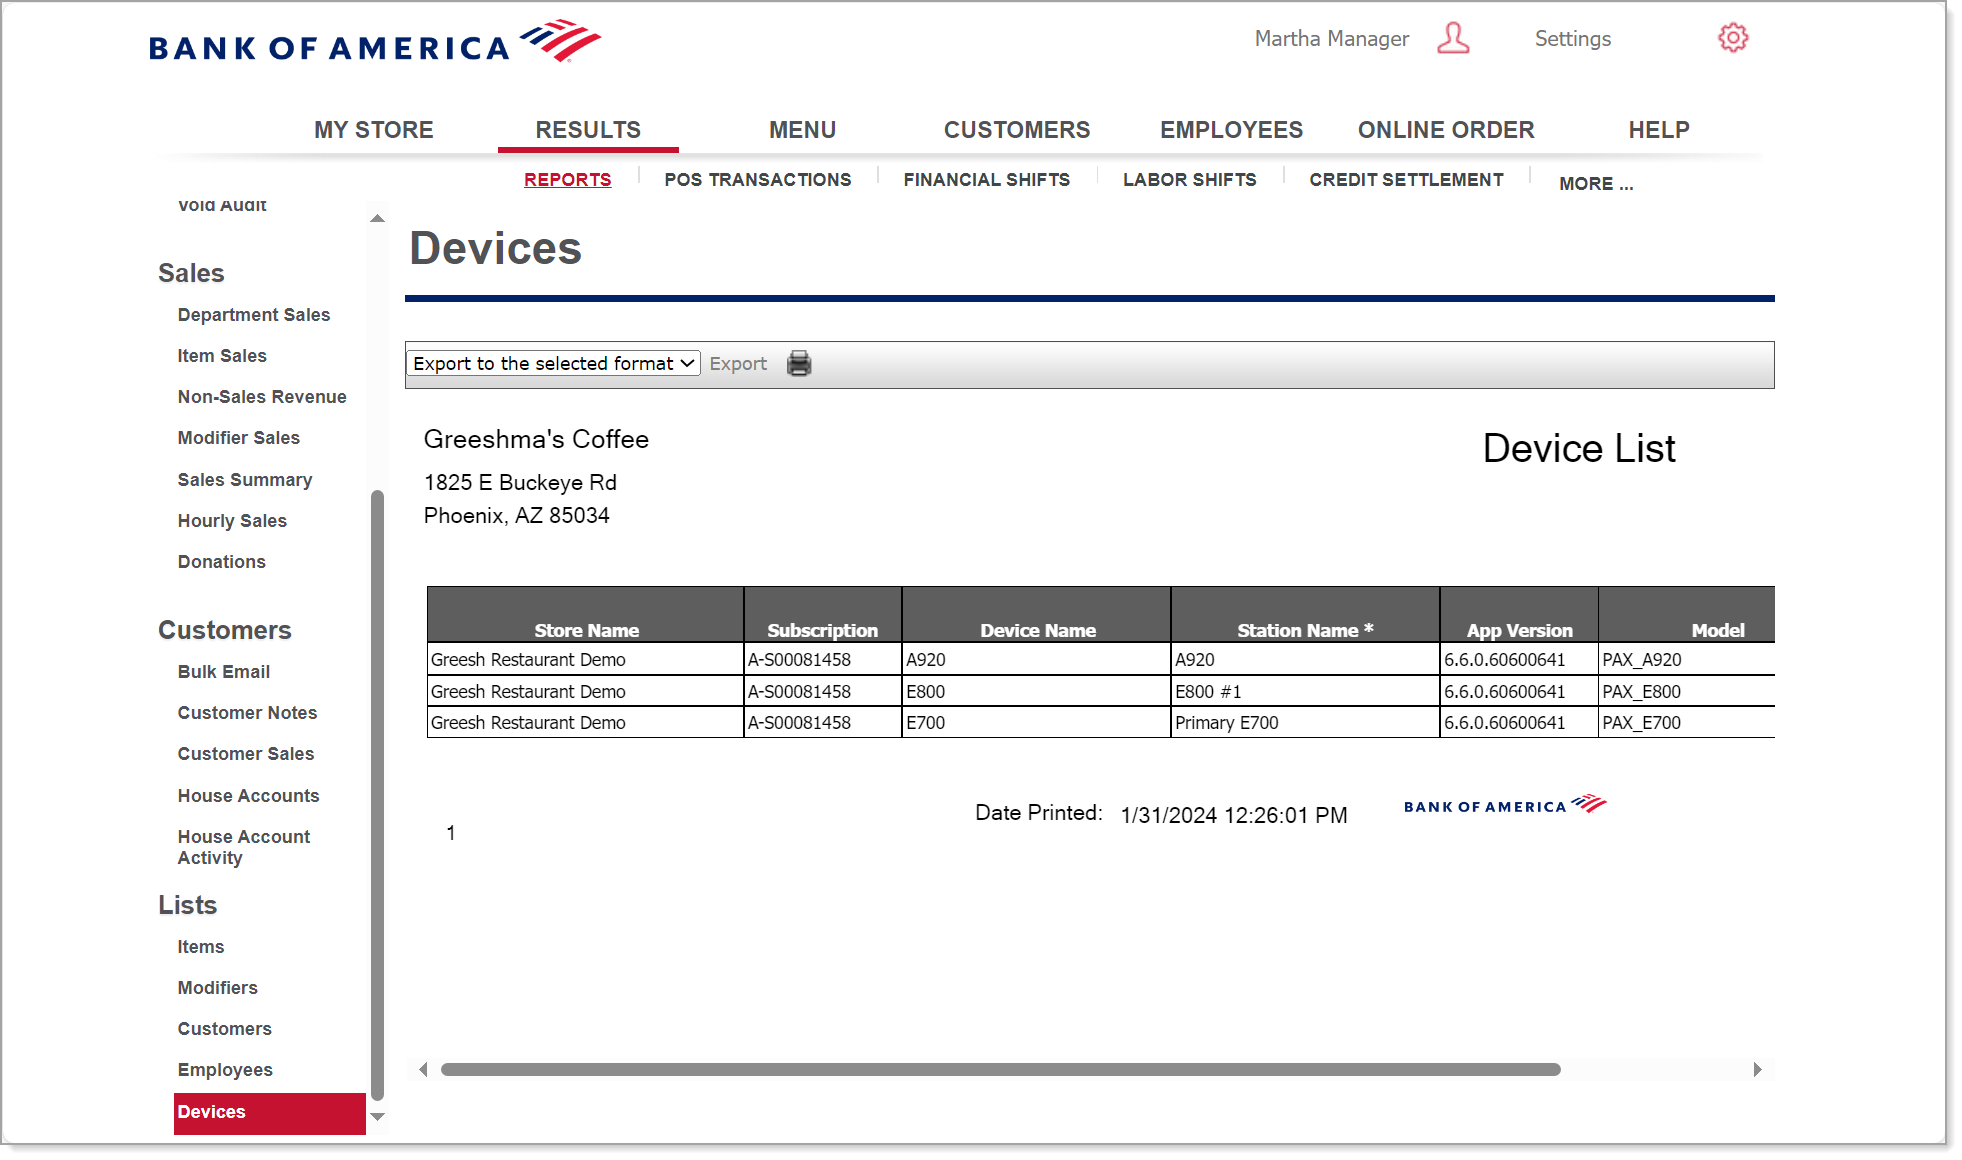Viewport: 1962px width, 1160px height.
Task: Go to CREDIT SETTLEMENT
Action: tap(1406, 179)
